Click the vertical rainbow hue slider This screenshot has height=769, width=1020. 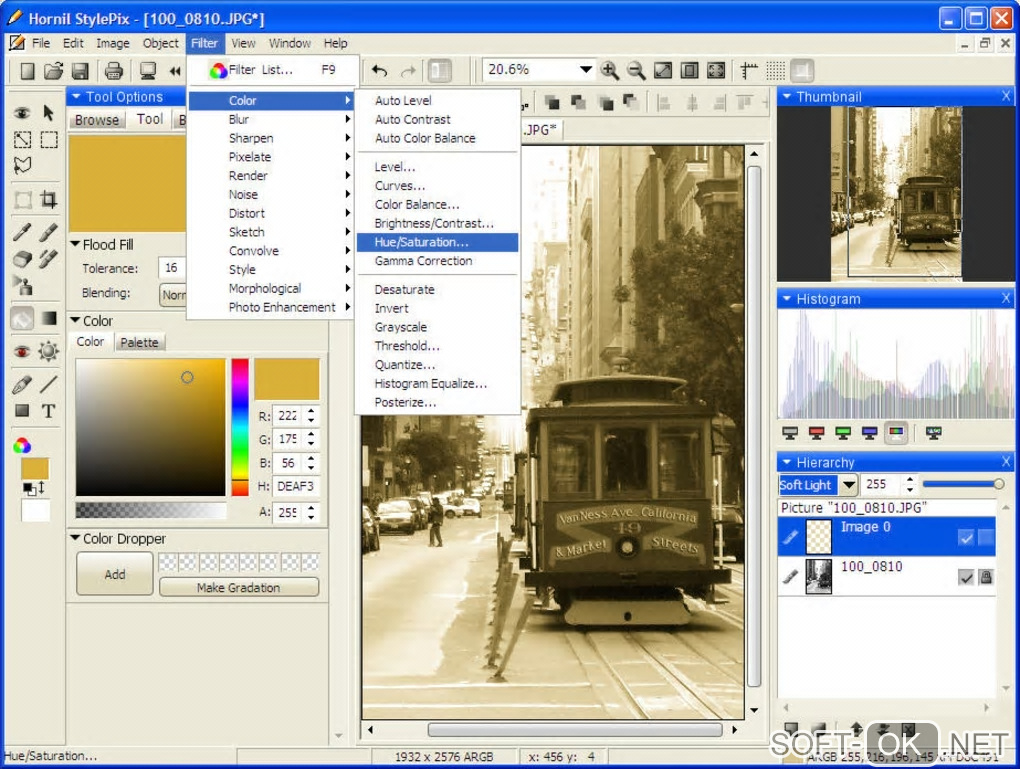pos(240,427)
